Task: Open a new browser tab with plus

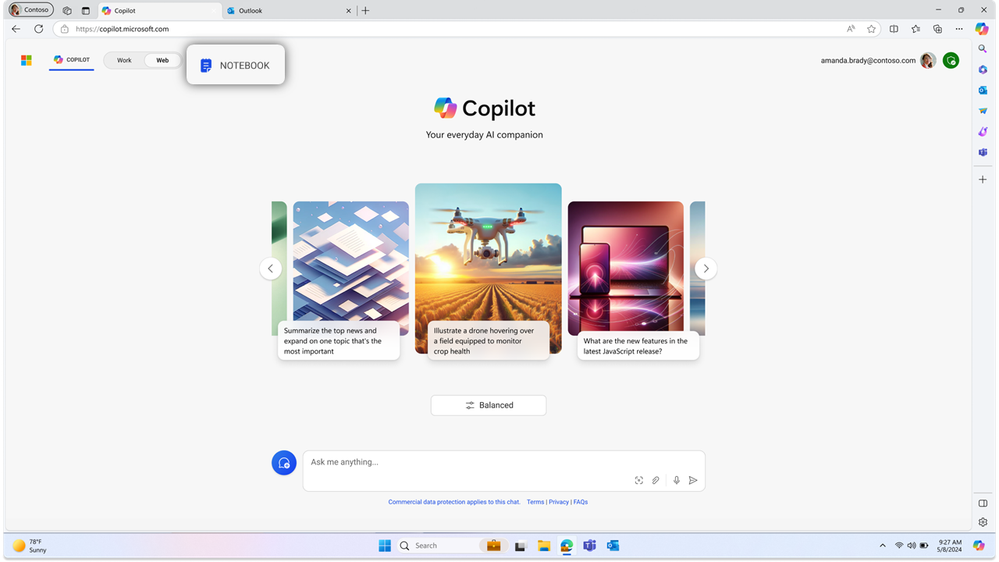Action: [x=366, y=11]
